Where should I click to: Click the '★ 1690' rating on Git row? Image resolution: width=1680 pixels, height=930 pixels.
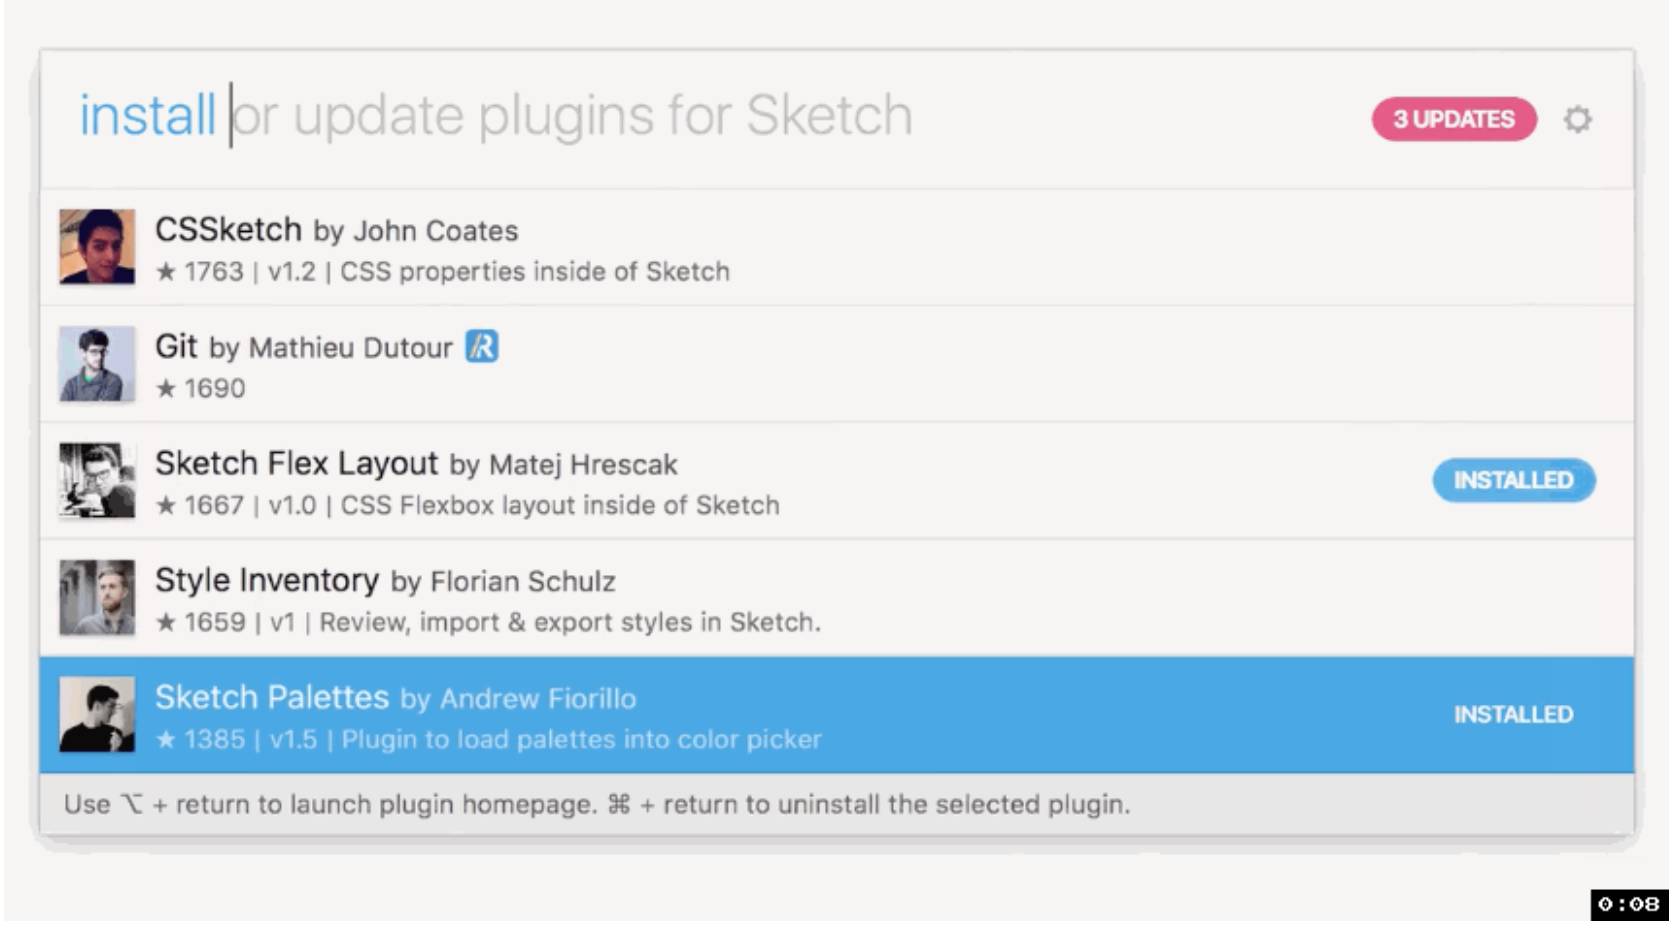tap(200, 388)
